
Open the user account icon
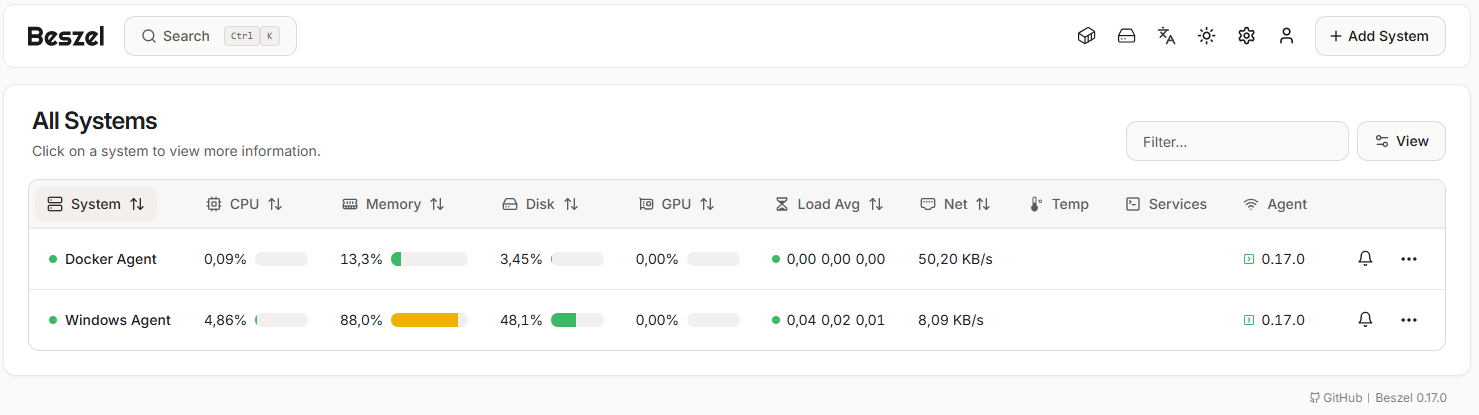click(x=1286, y=36)
